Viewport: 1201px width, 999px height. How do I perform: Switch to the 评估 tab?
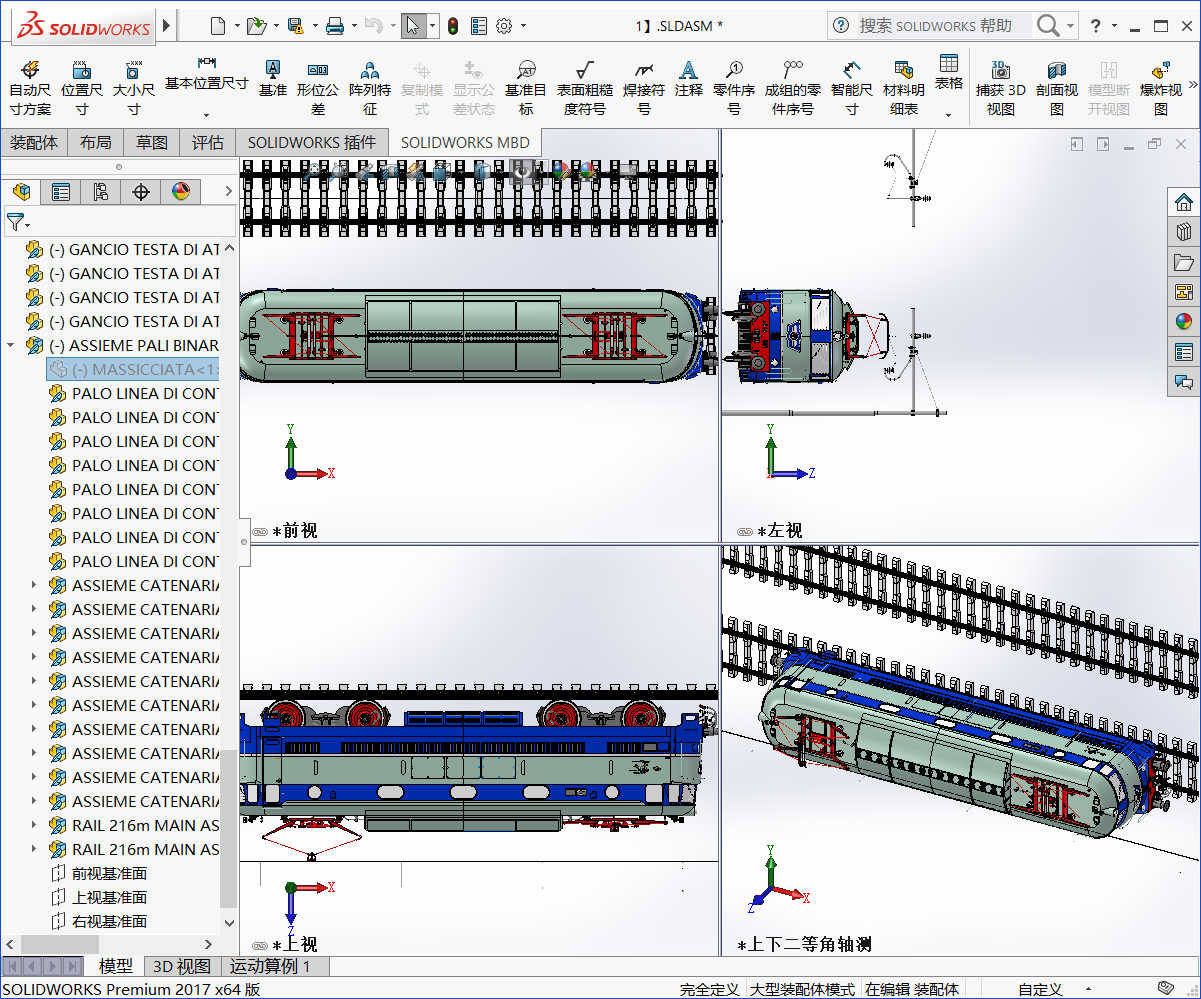(x=208, y=143)
